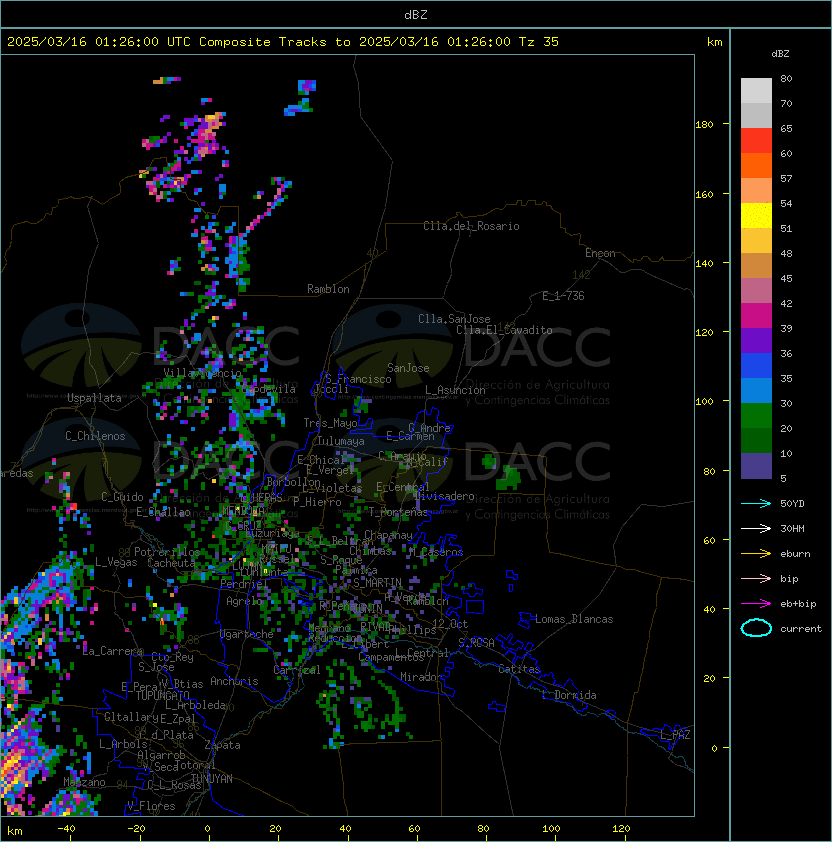Screen dimensions: 832x842
Task: Click the 'L_Asuncion' map label
Action: (x=455, y=390)
